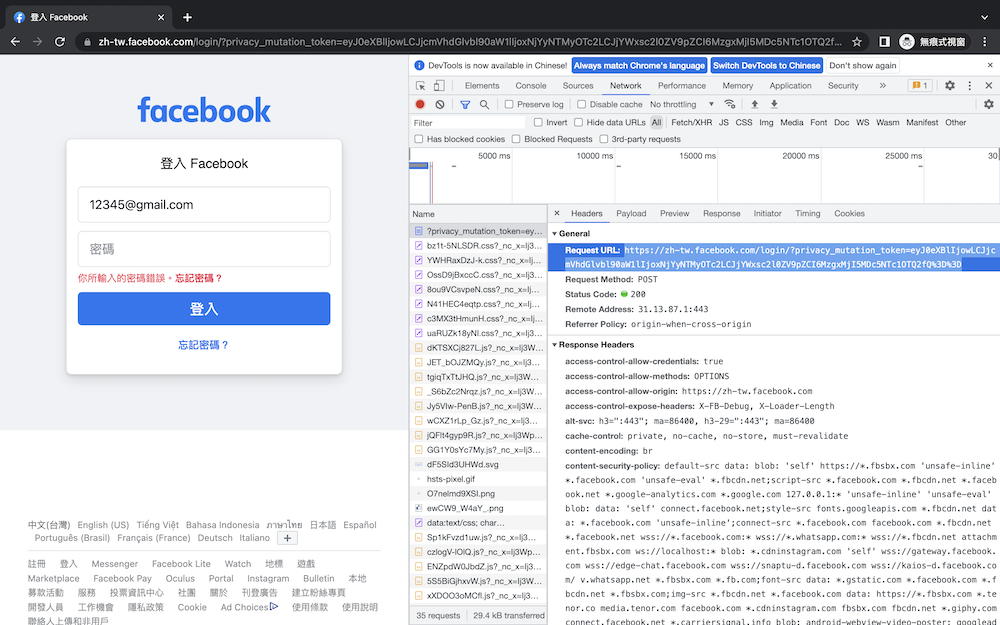Open network conditions wifi icon
This screenshot has height=625, width=1000.
(730, 104)
